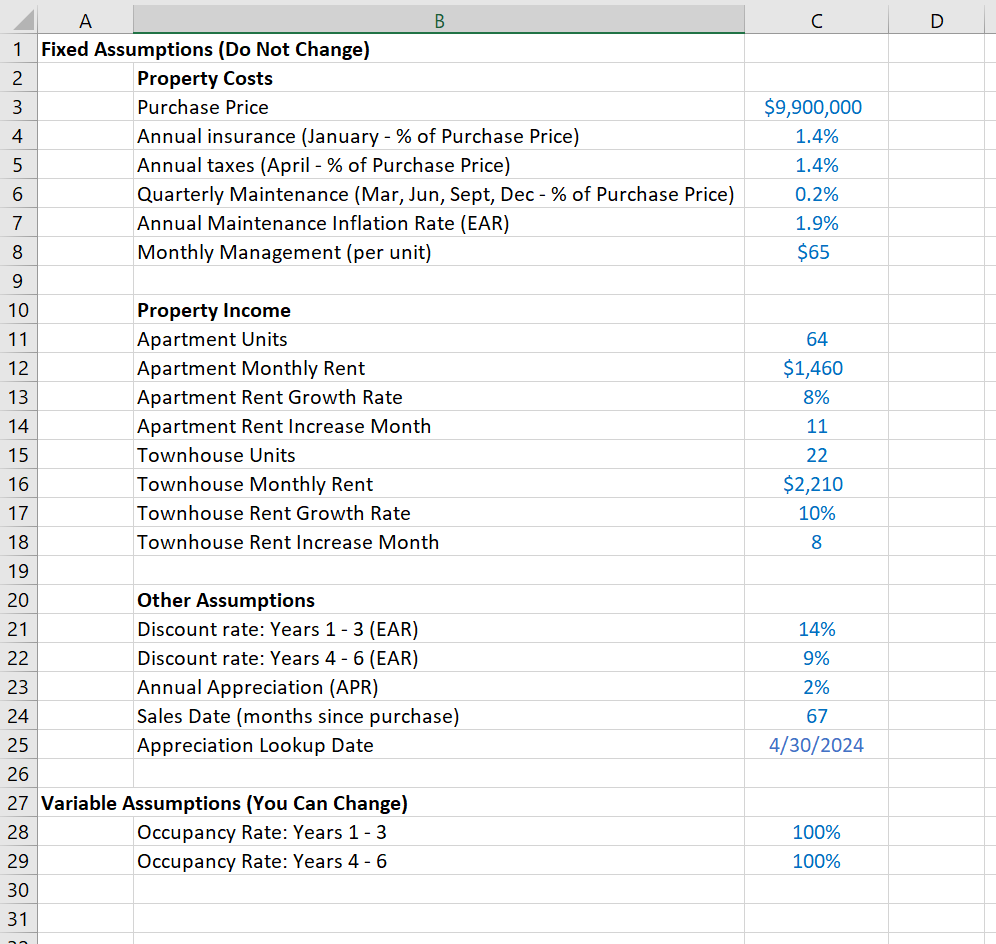Select the Quarterly Maintenance label cell
The width and height of the screenshot is (996, 944).
(439, 194)
